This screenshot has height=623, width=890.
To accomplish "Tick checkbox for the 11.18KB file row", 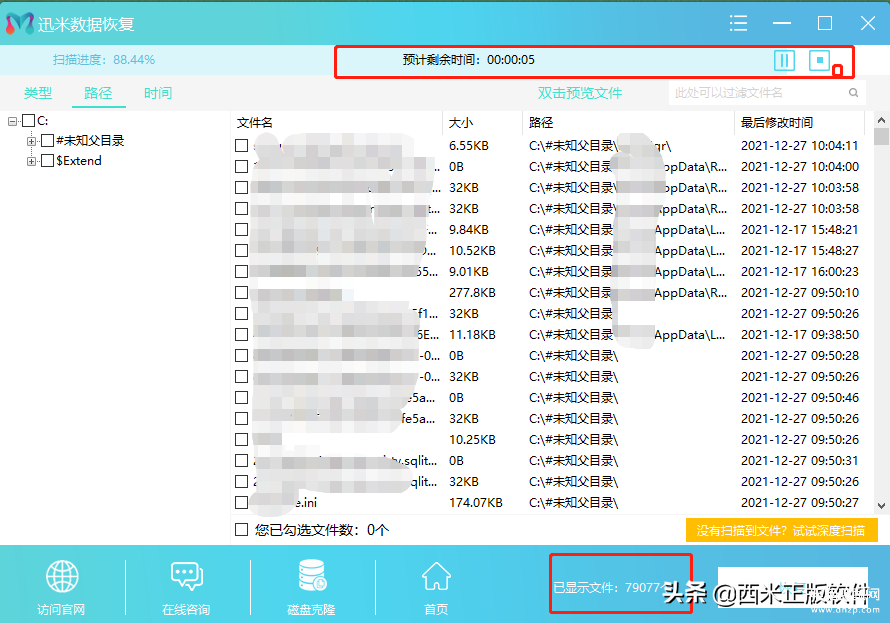I will tap(241, 335).
